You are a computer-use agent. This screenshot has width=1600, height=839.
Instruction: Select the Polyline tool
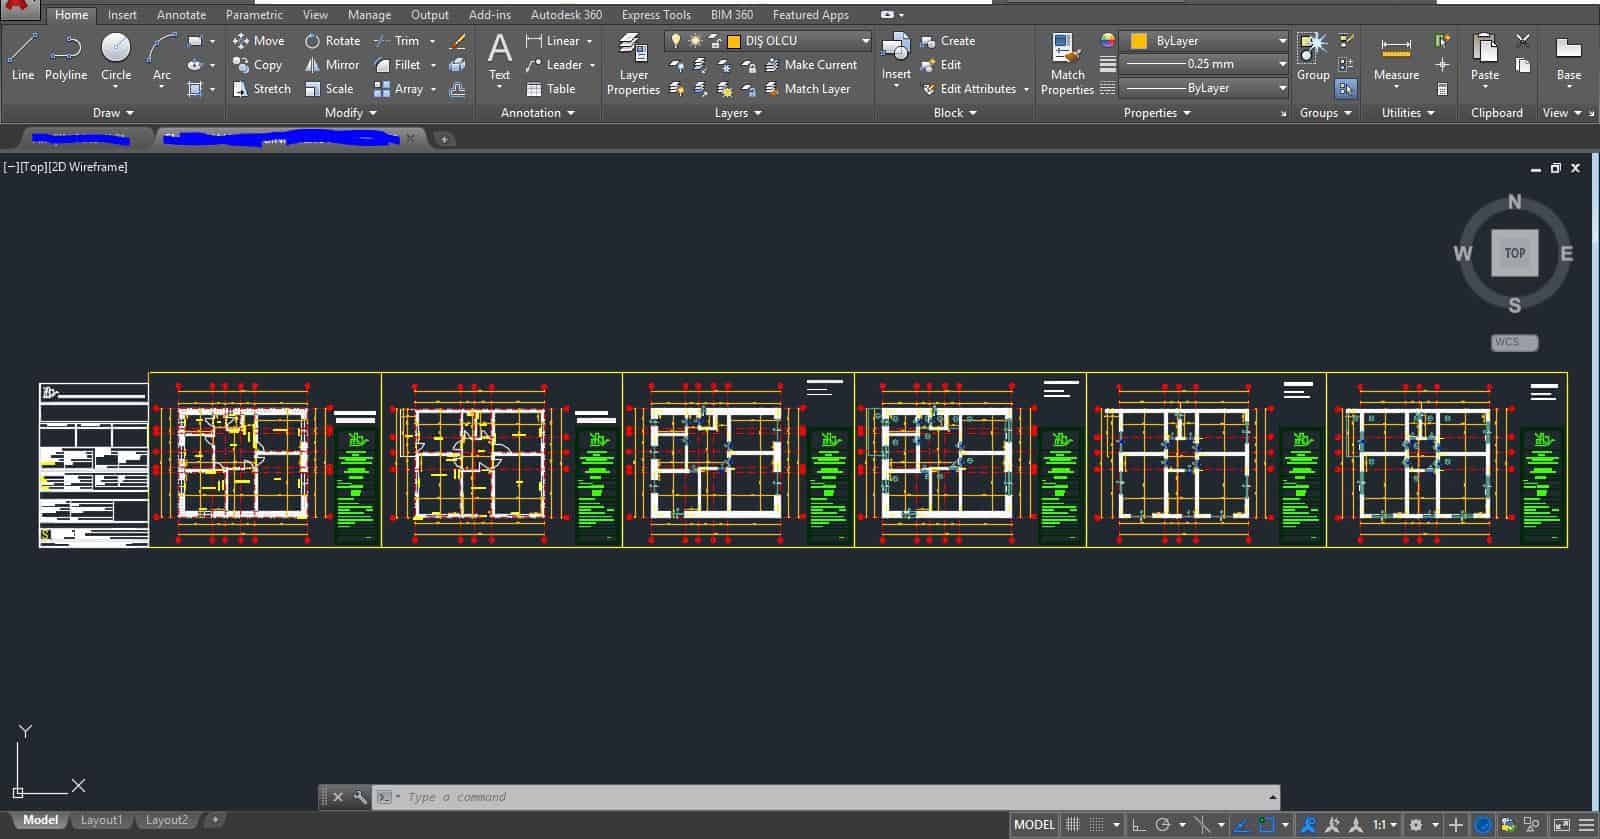point(66,56)
